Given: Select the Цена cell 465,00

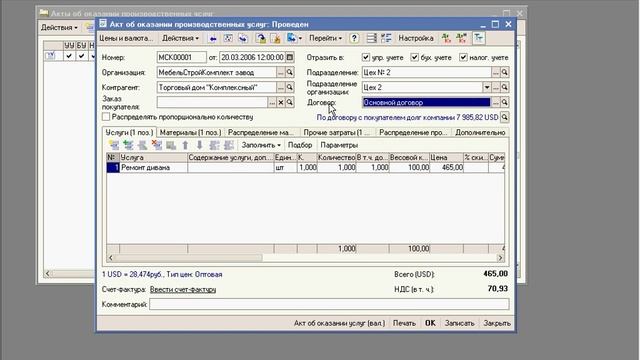Looking at the screenshot, I should 447,168.
